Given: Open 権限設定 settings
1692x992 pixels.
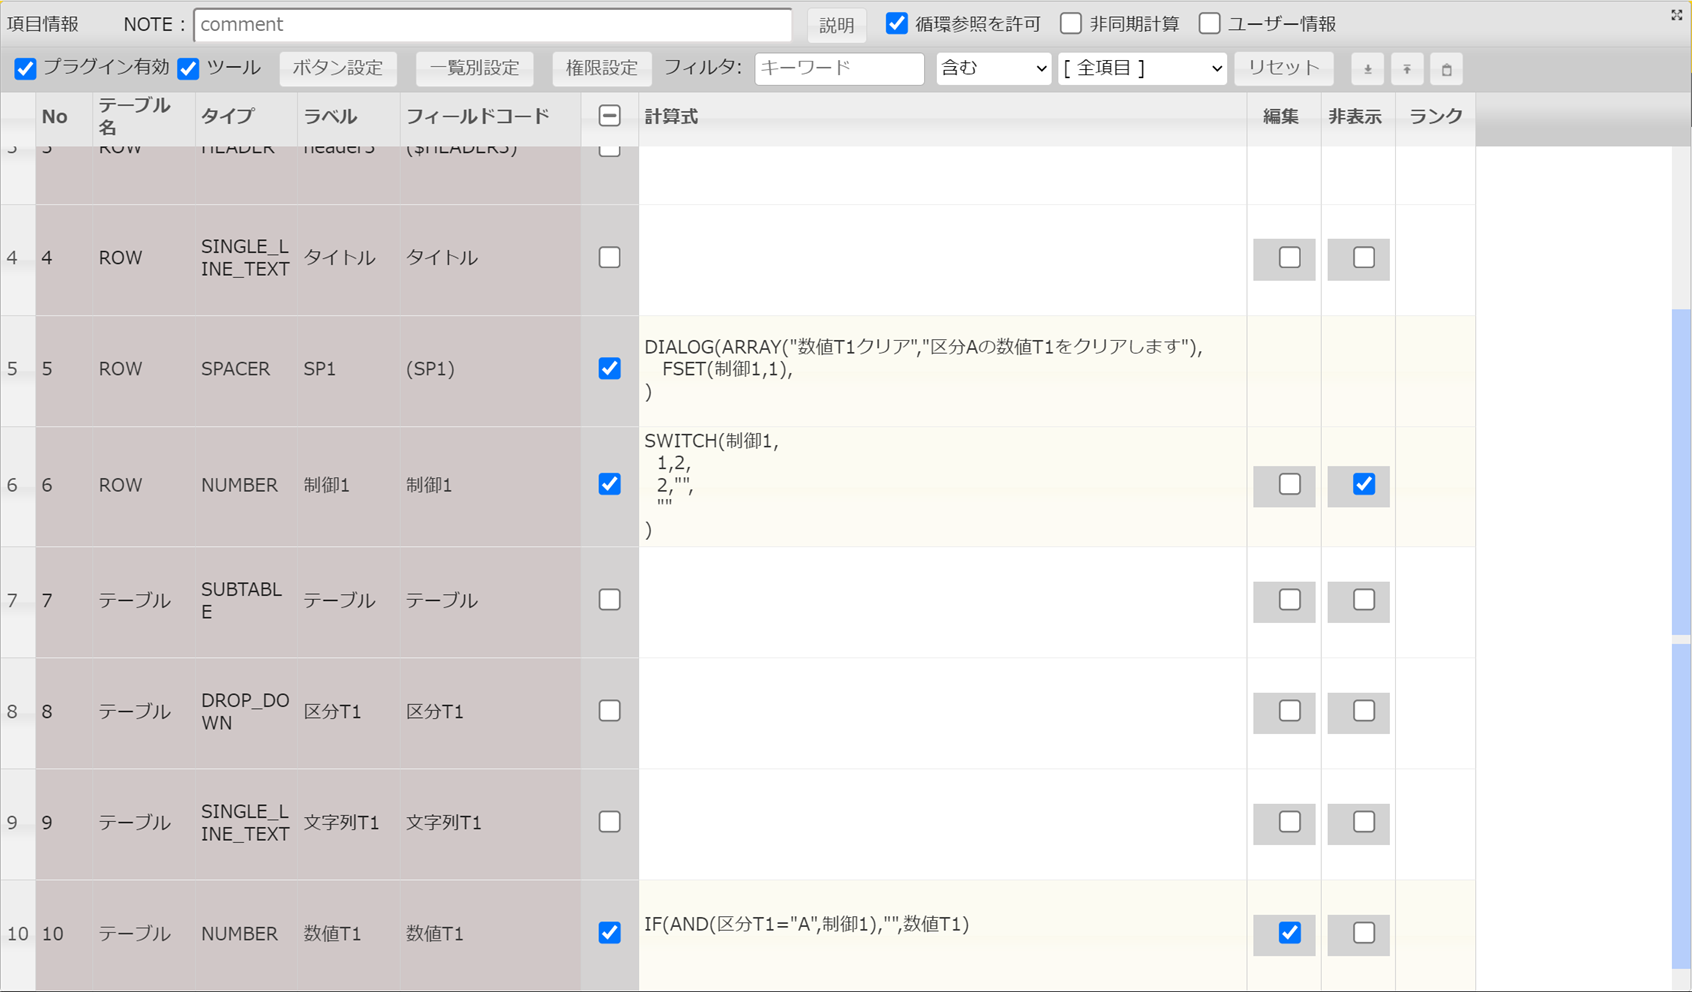Looking at the screenshot, I should 601,68.
